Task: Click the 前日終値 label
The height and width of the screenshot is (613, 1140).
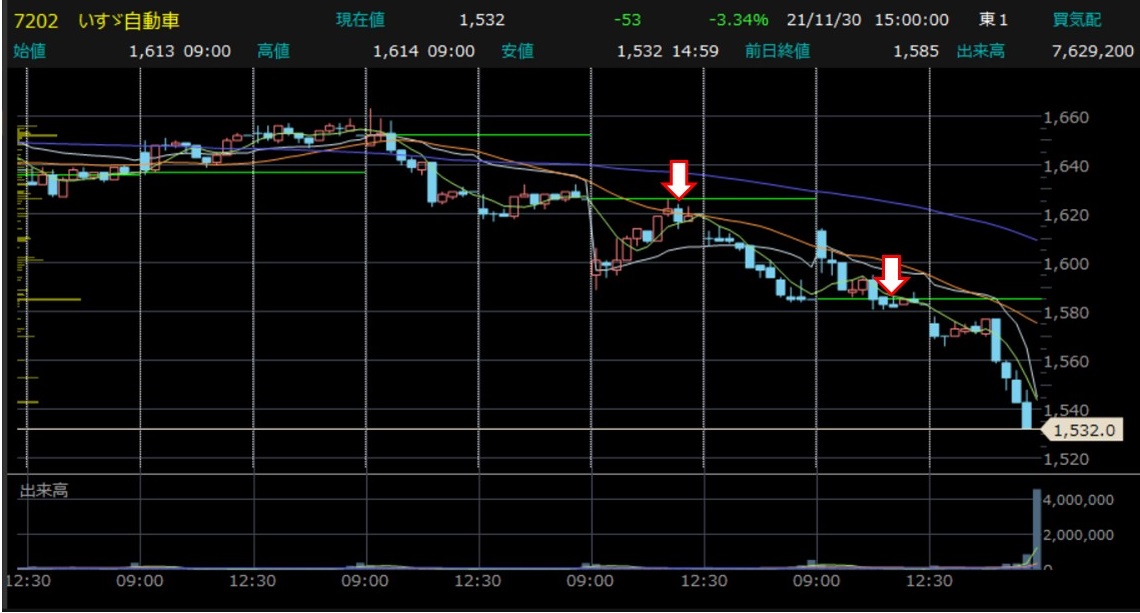Action: click(777, 51)
